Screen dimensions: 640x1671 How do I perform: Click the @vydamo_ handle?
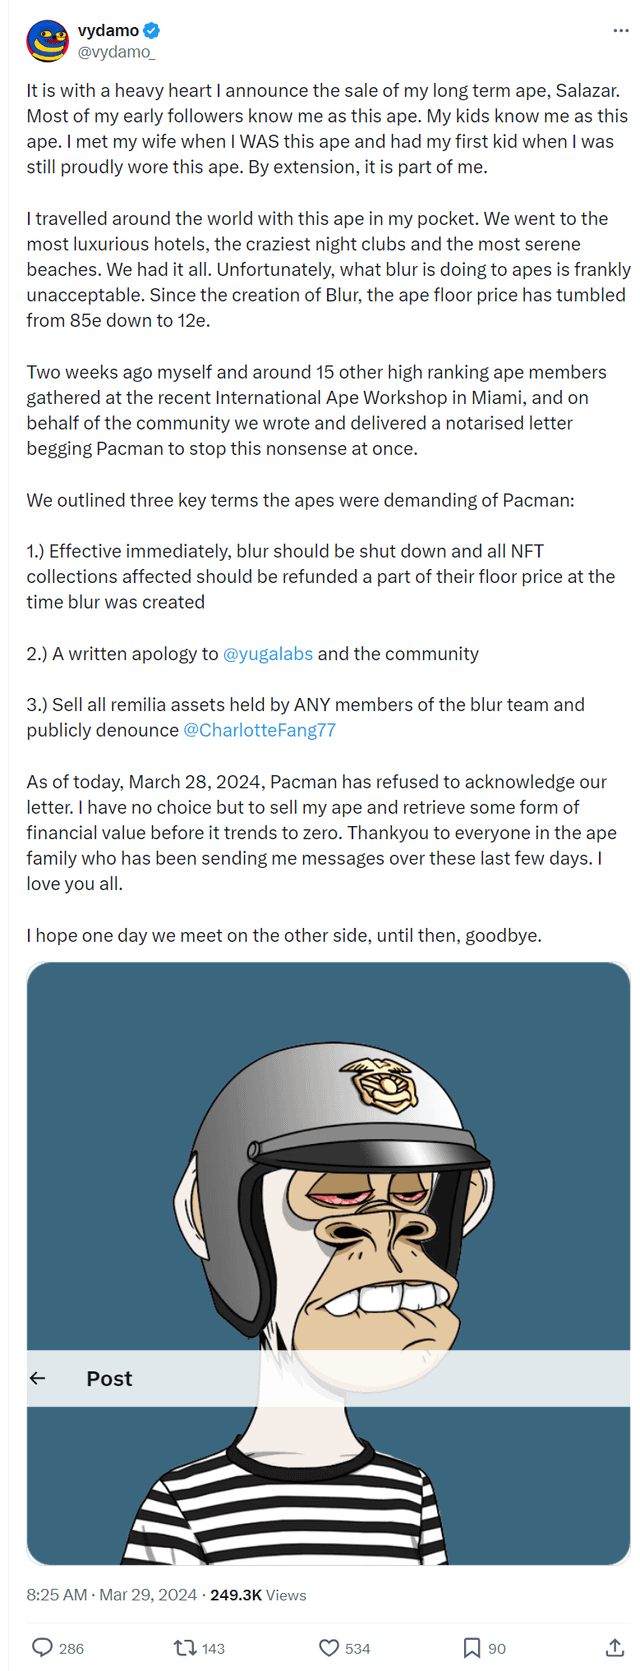(116, 52)
